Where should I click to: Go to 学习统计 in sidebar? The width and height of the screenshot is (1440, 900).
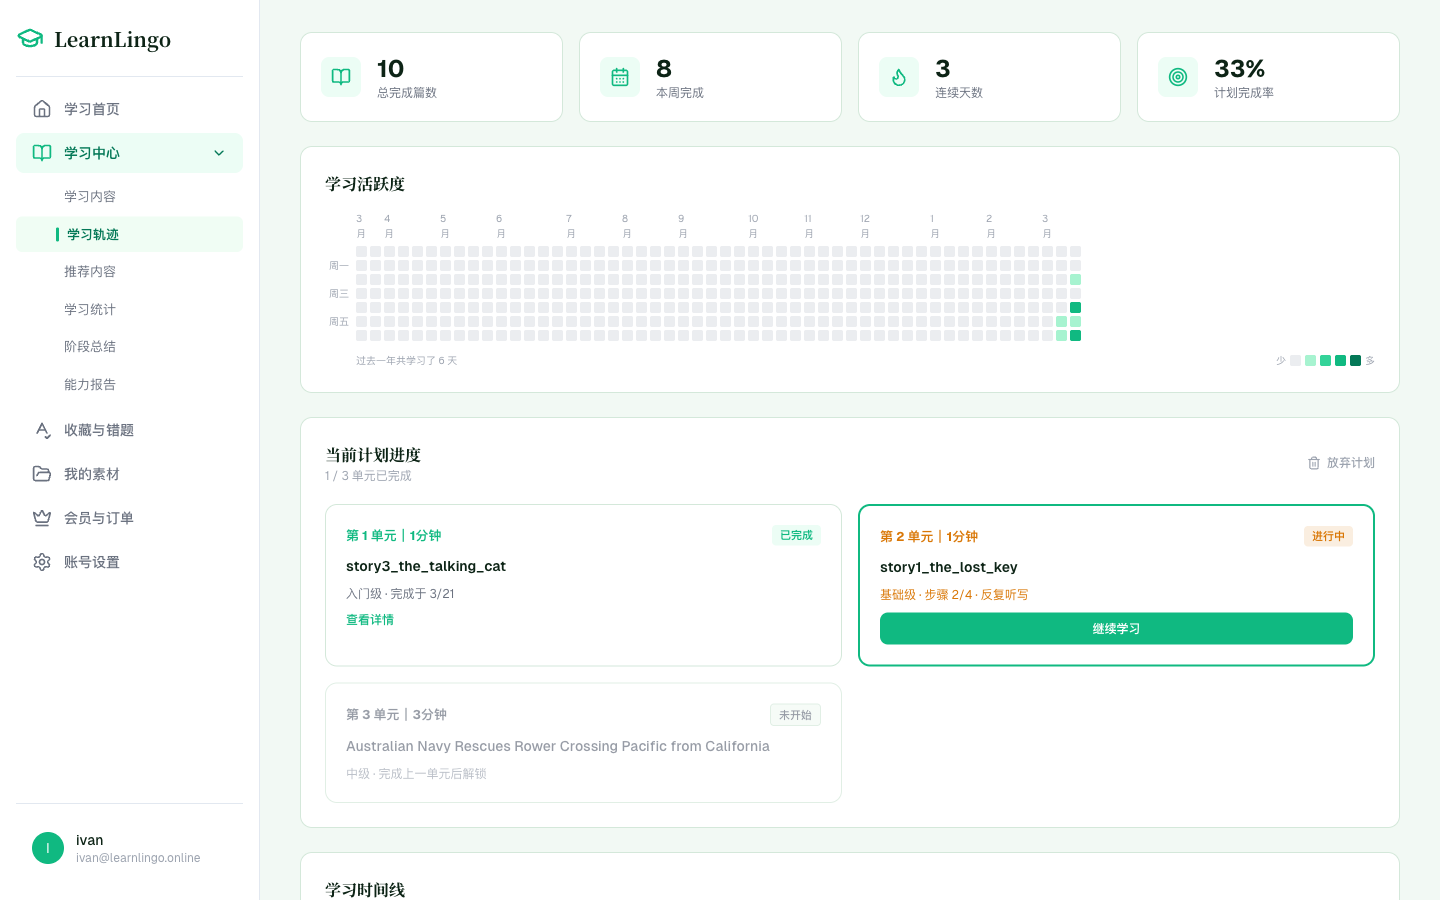[90, 309]
